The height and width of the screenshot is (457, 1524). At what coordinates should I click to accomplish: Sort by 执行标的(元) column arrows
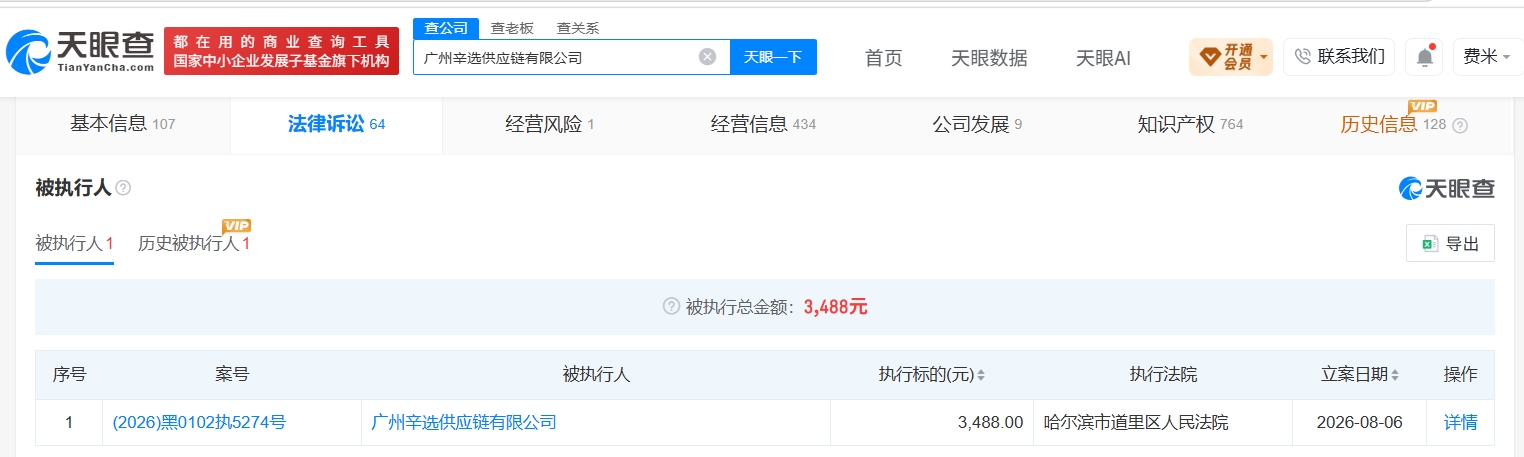click(x=981, y=375)
